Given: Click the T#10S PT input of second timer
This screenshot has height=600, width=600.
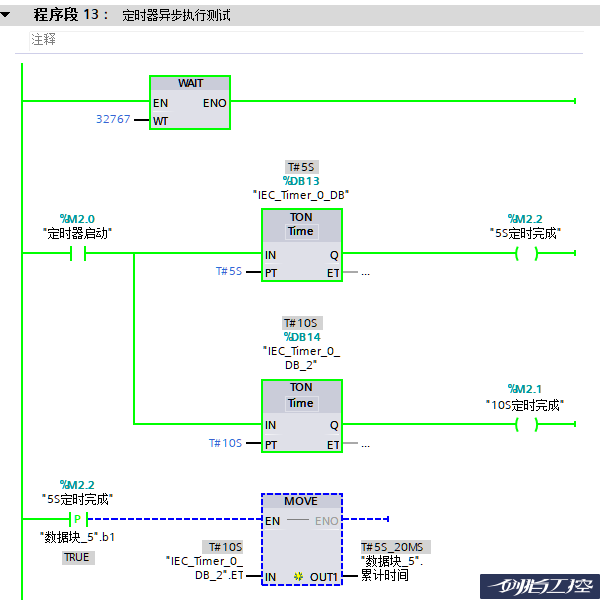Looking at the screenshot, I should click(225, 442).
